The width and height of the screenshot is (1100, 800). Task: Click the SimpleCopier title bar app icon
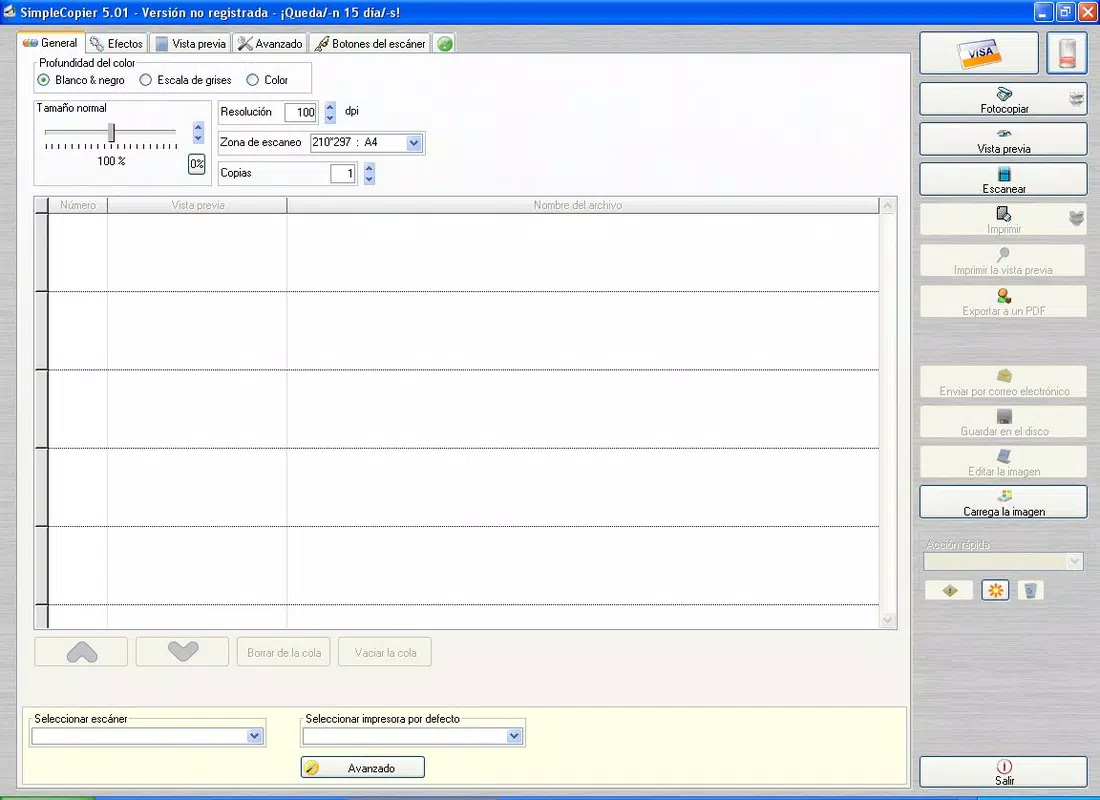coord(9,12)
